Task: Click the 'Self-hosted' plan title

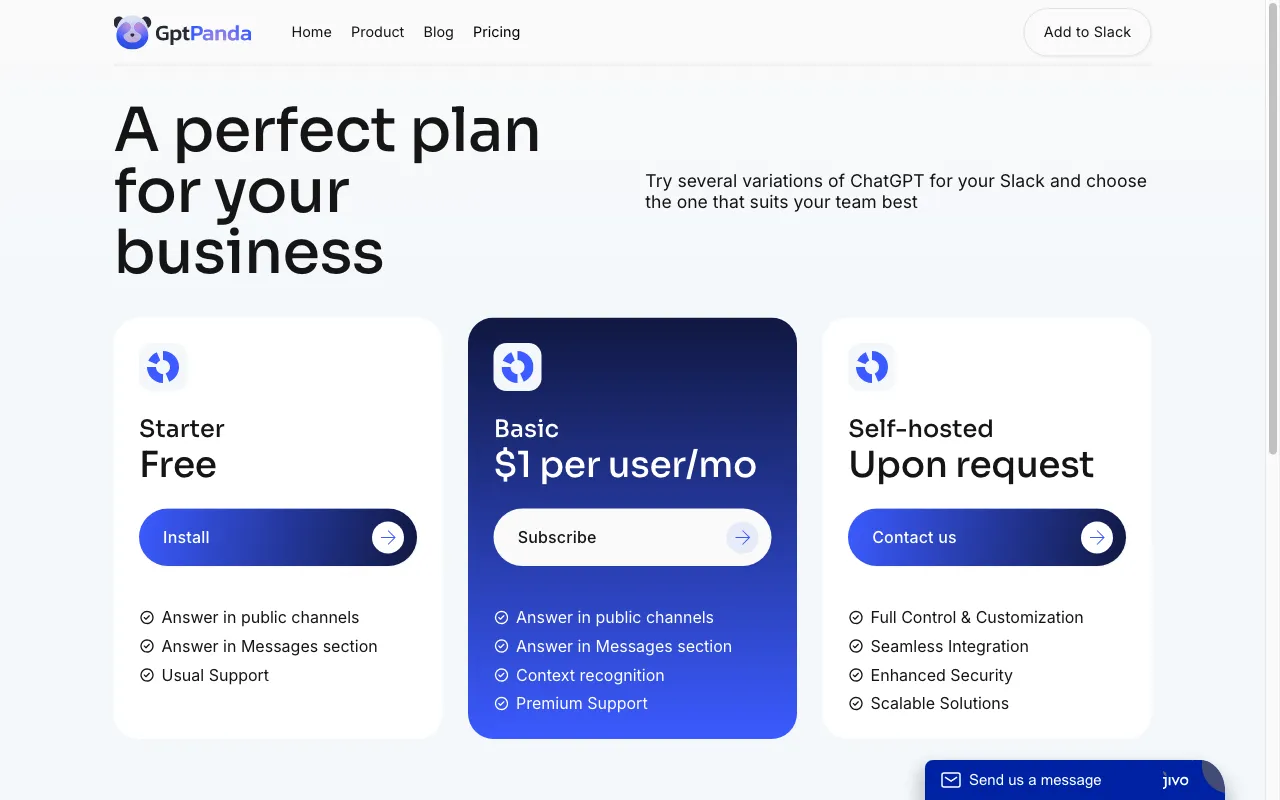Action: [x=920, y=429]
